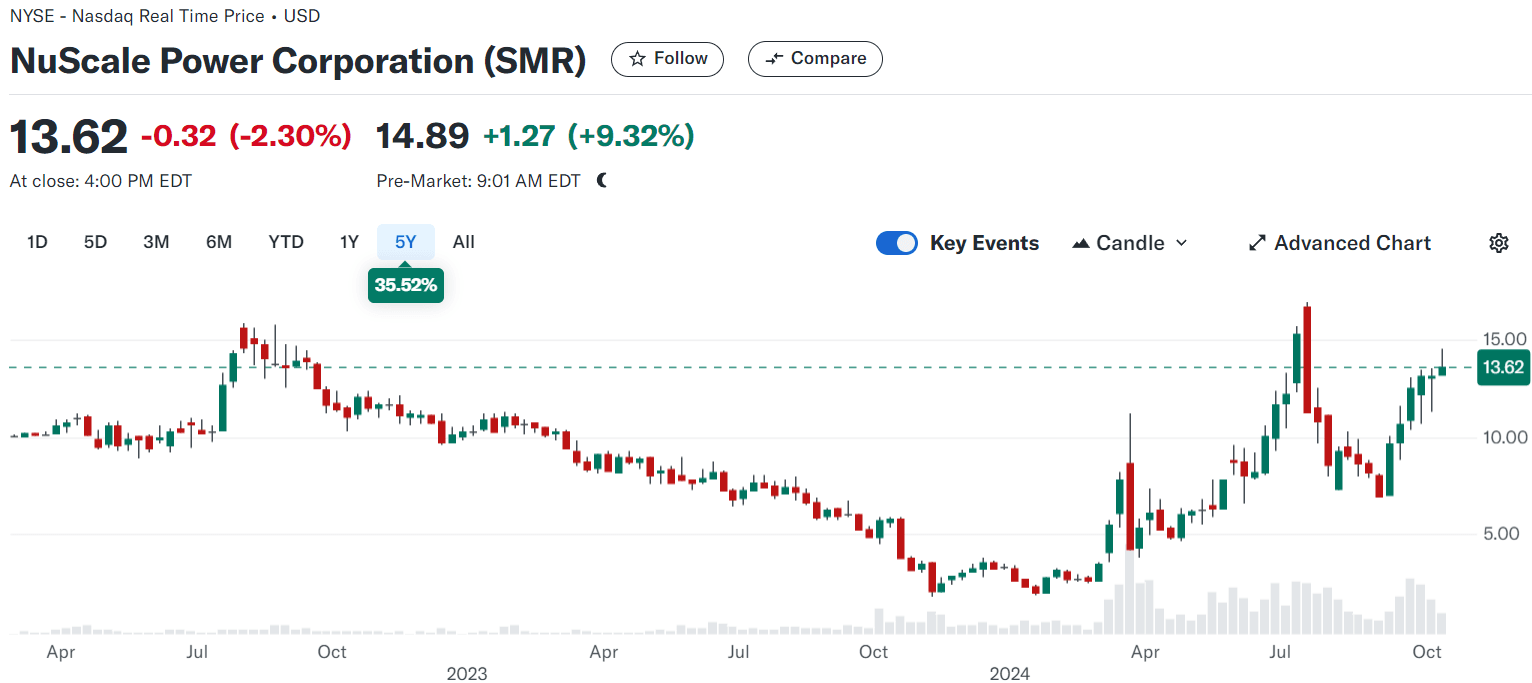Open the Advanced Chart link

(x=1352, y=243)
